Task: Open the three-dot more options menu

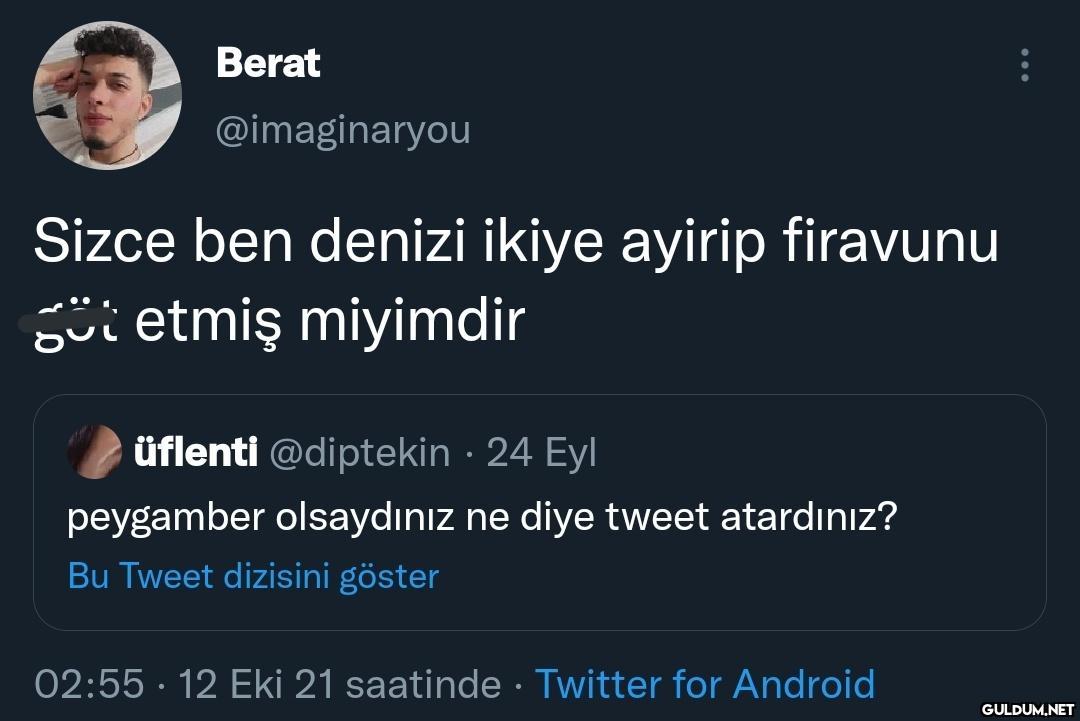Action: pos(1024,65)
